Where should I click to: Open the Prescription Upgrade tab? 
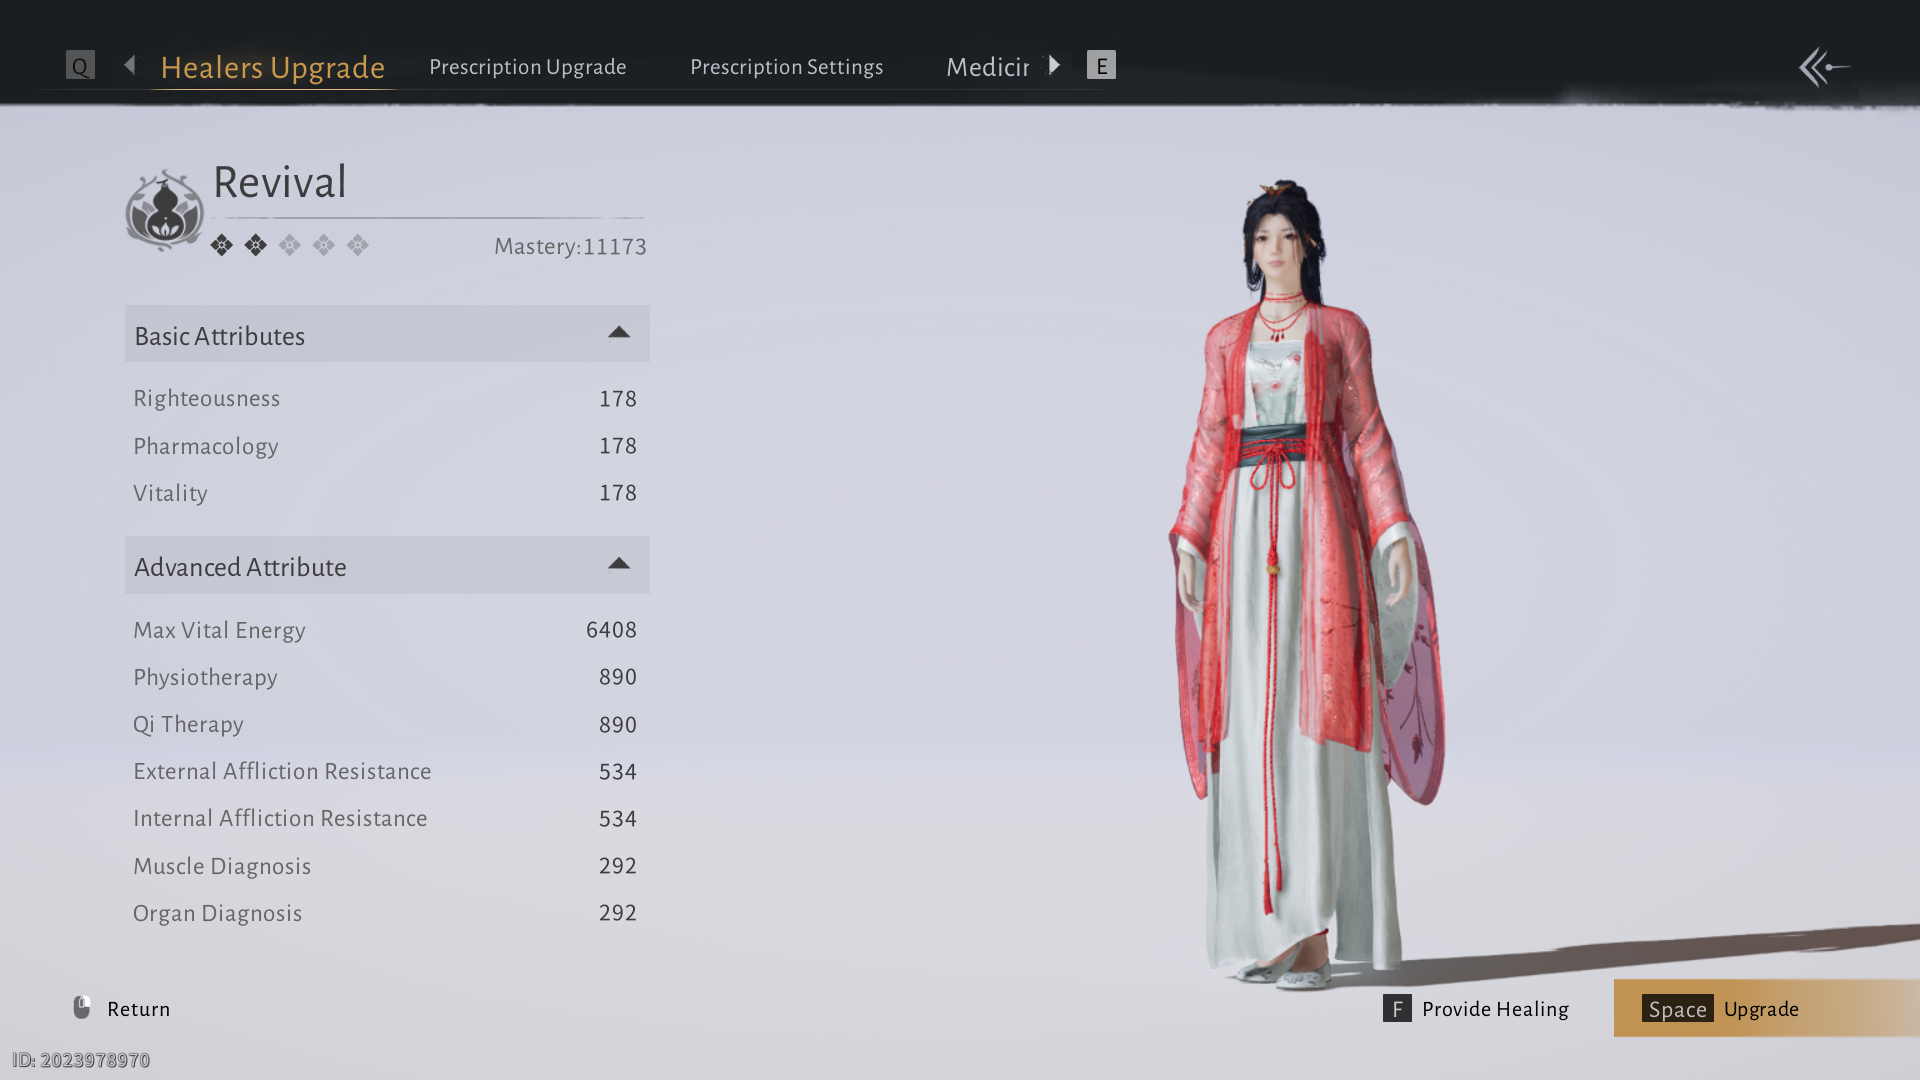pyautogui.click(x=527, y=67)
